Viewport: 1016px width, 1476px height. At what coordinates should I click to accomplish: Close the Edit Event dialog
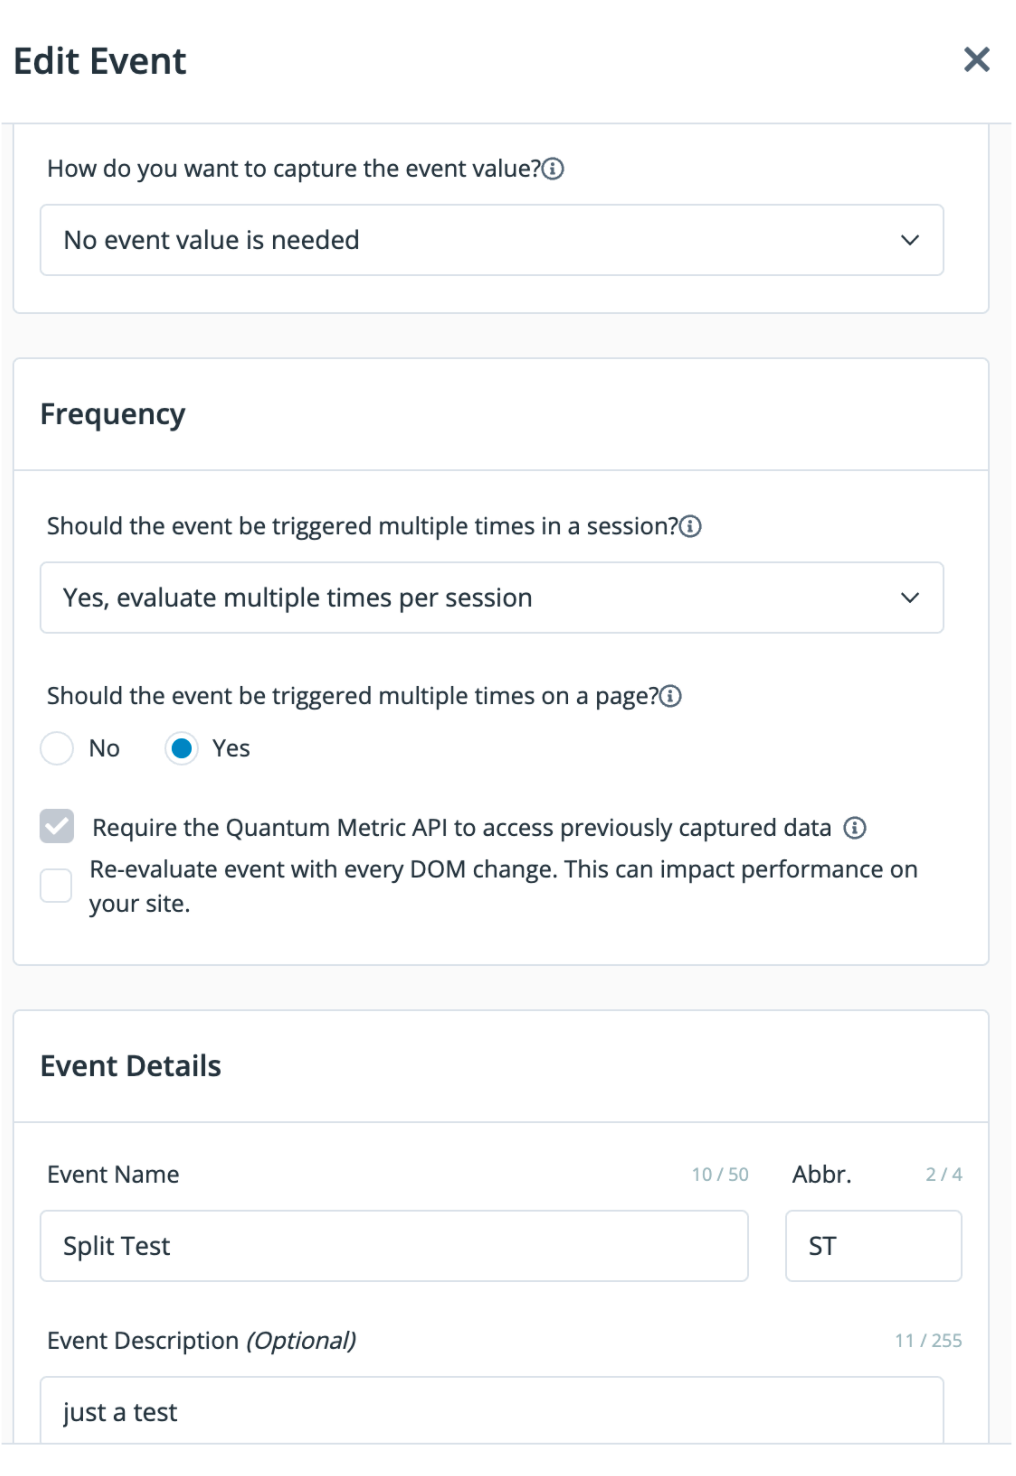[x=976, y=60]
